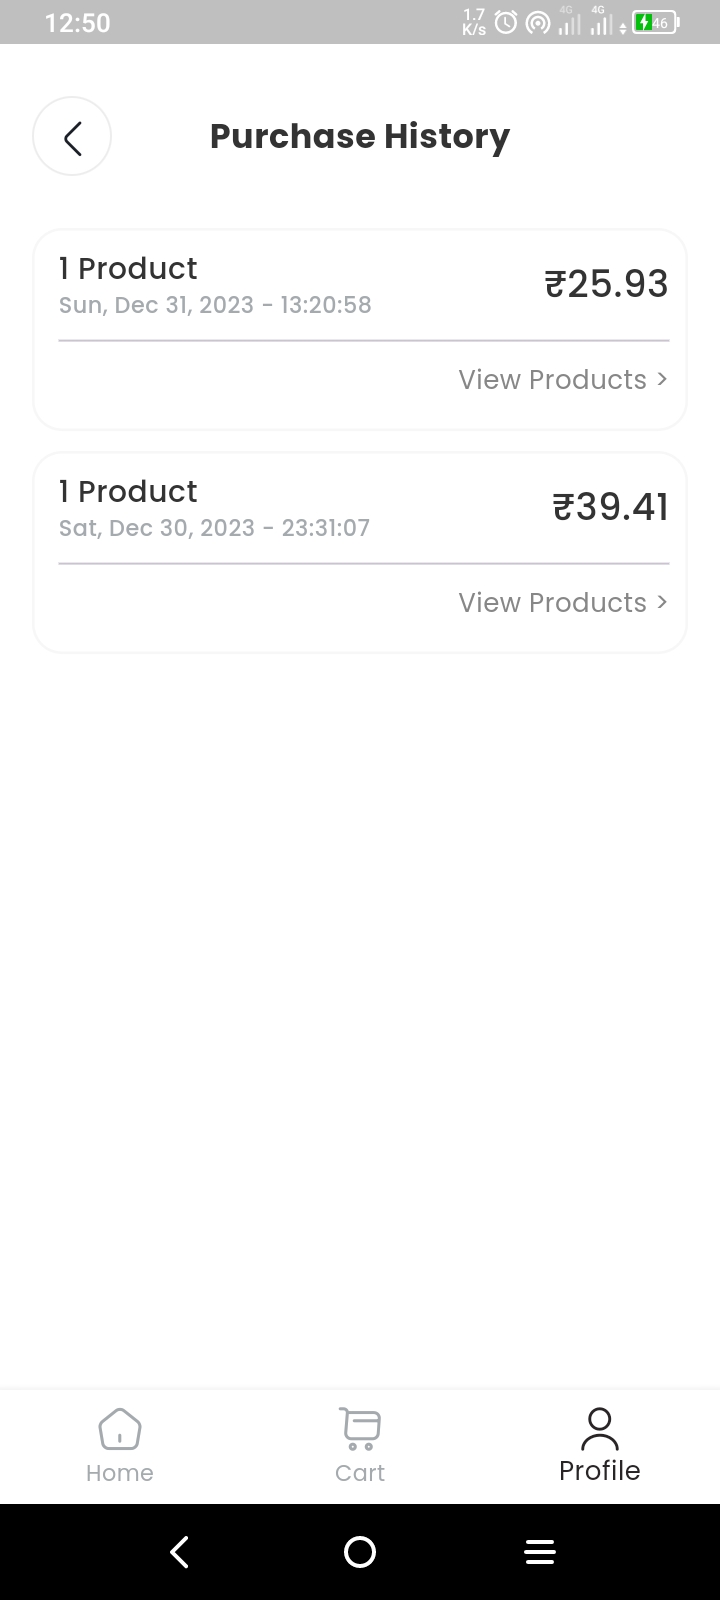
Task: View Products for Dec 31 purchase
Action: tap(563, 380)
